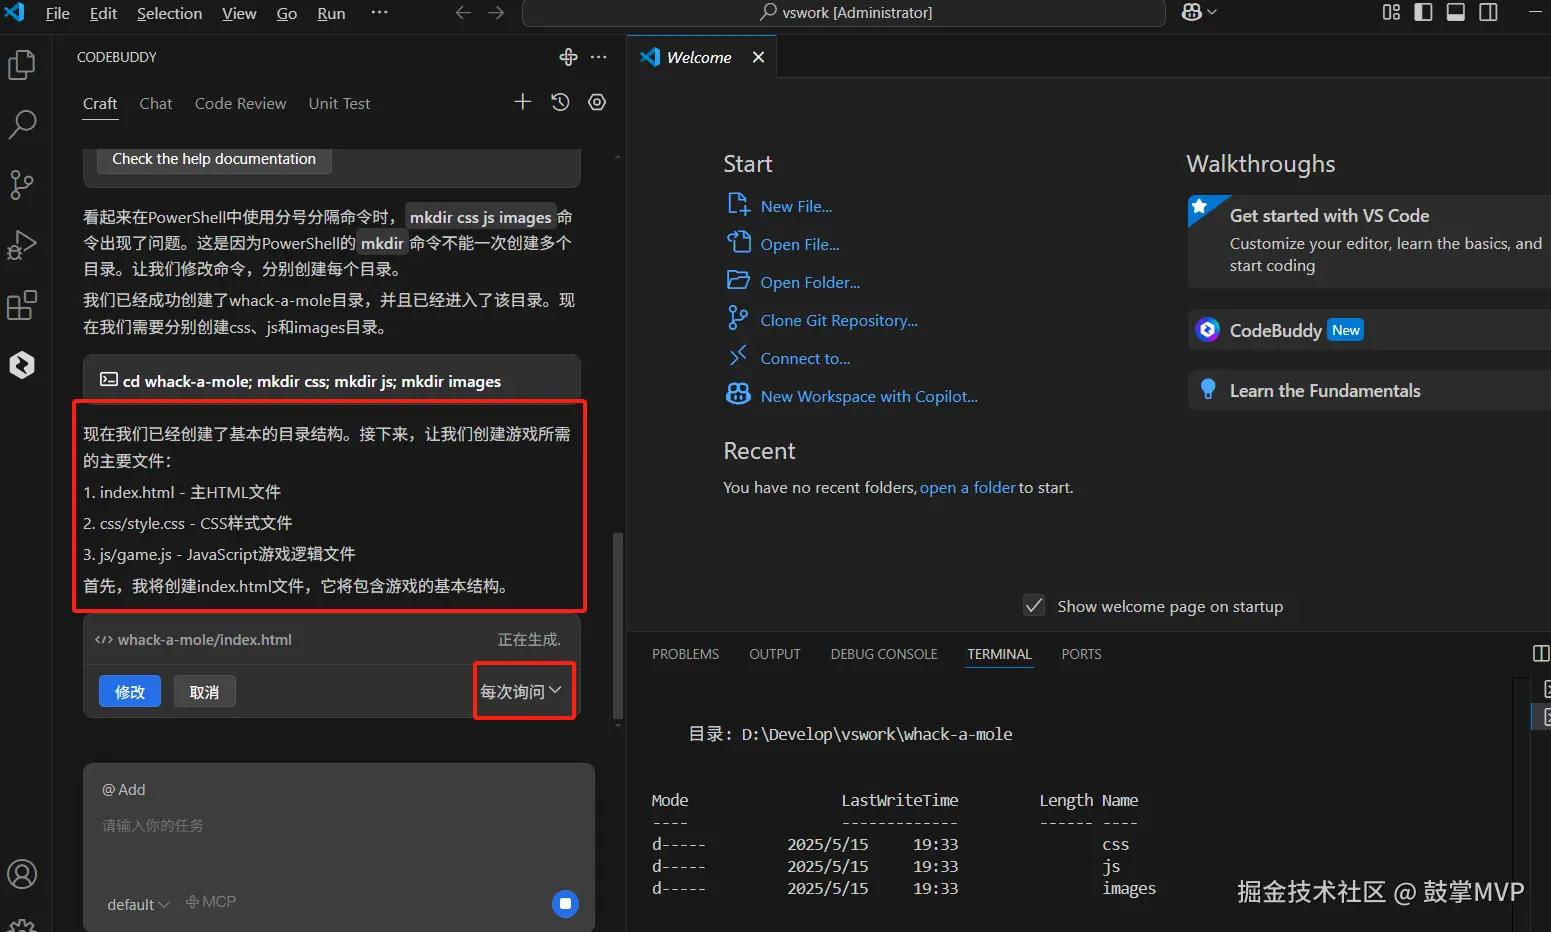Click Check the help documentation button
The image size is (1551, 932).
pyautogui.click(x=214, y=159)
